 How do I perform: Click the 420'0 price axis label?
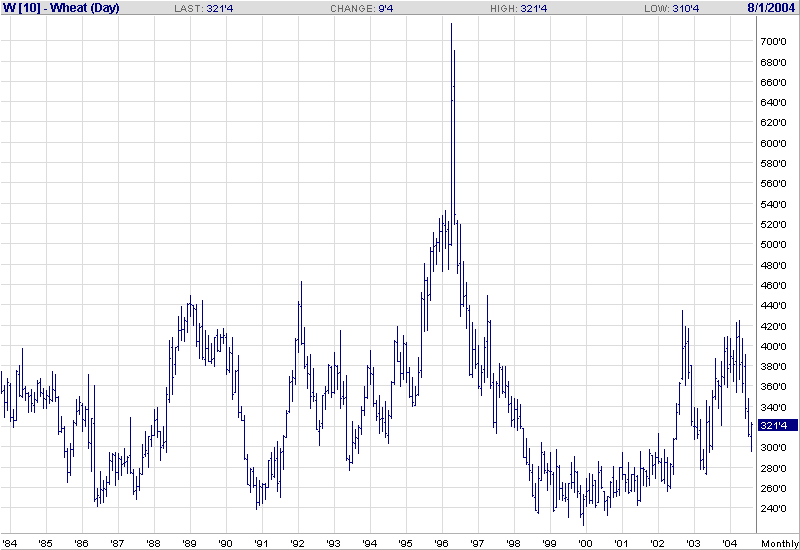[x=773, y=327]
